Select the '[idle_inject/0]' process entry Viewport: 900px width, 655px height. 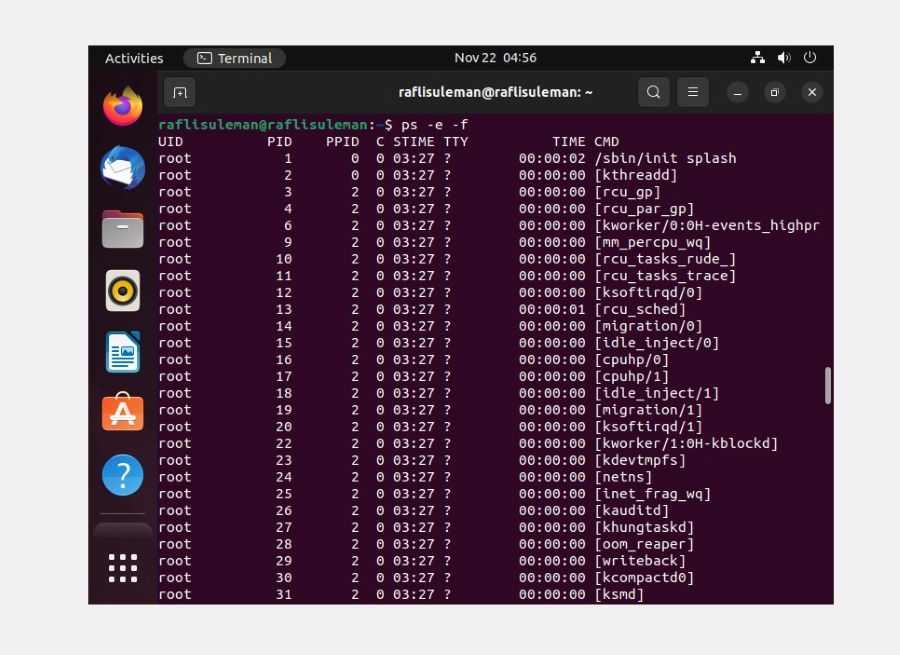pyautogui.click(x=657, y=343)
